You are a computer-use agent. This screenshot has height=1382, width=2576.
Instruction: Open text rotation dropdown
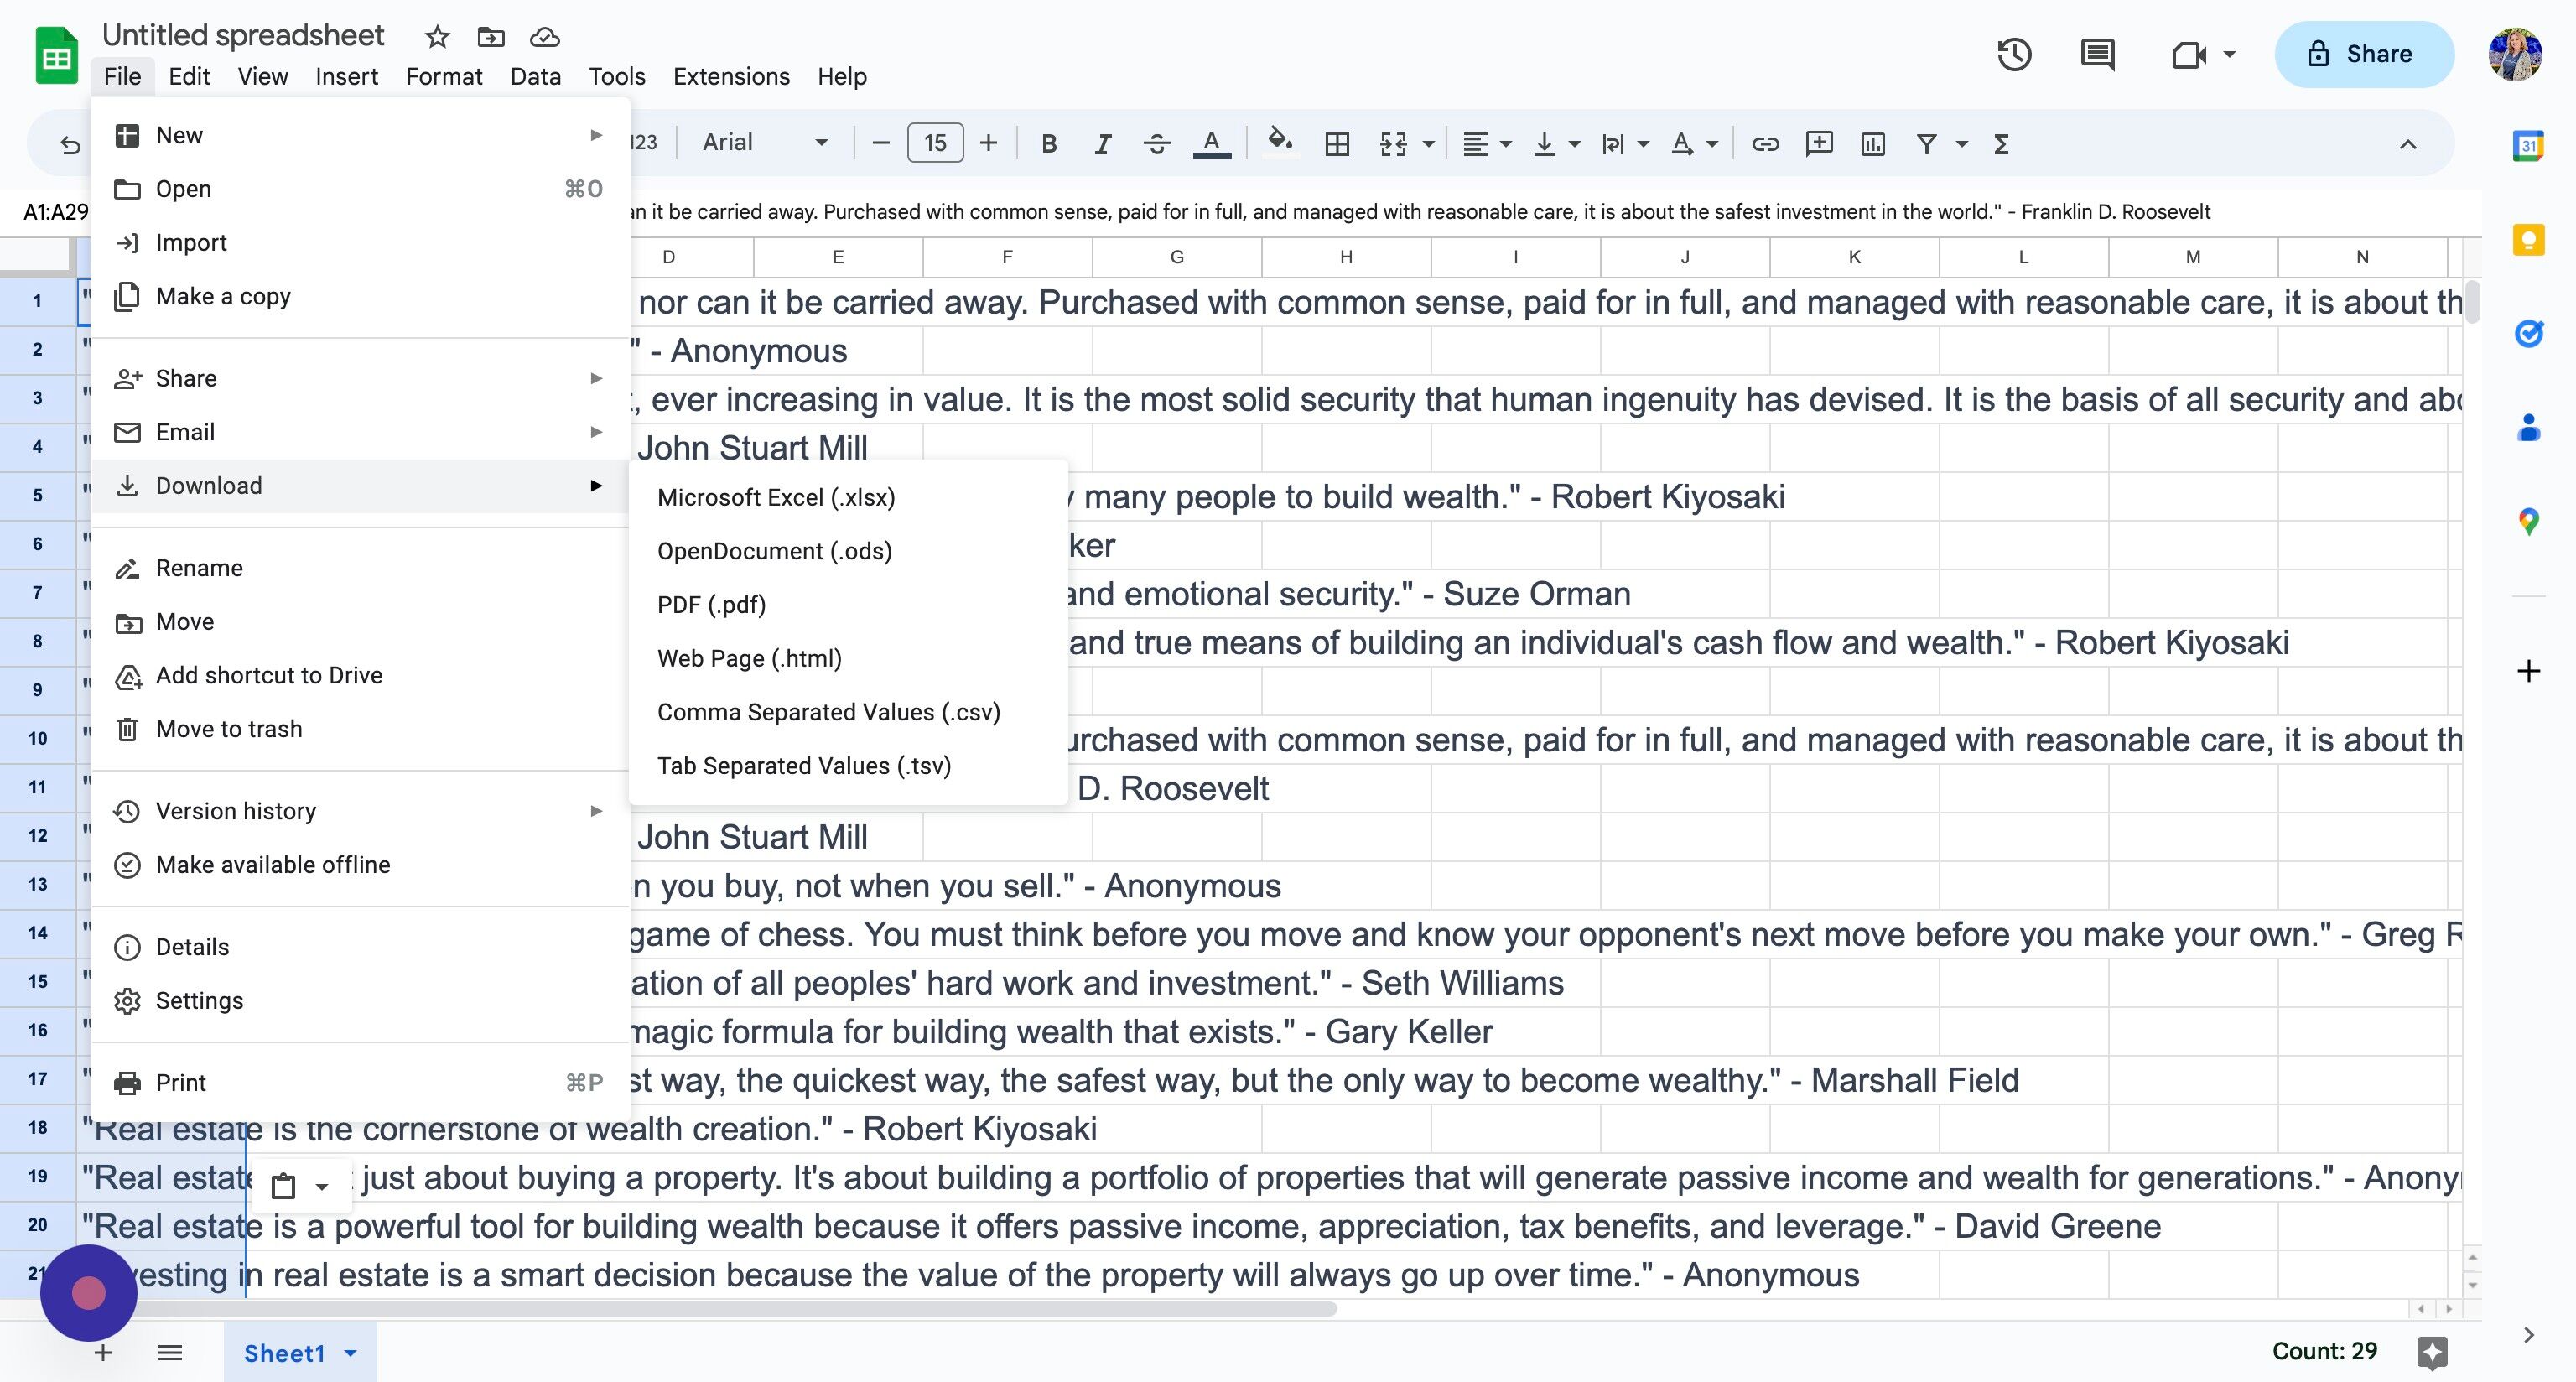[x=1694, y=144]
